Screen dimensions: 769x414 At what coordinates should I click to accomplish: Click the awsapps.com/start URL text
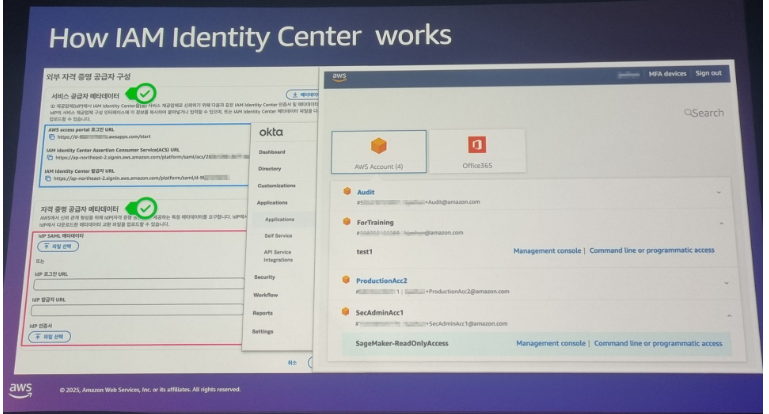(x=104, y=137)
